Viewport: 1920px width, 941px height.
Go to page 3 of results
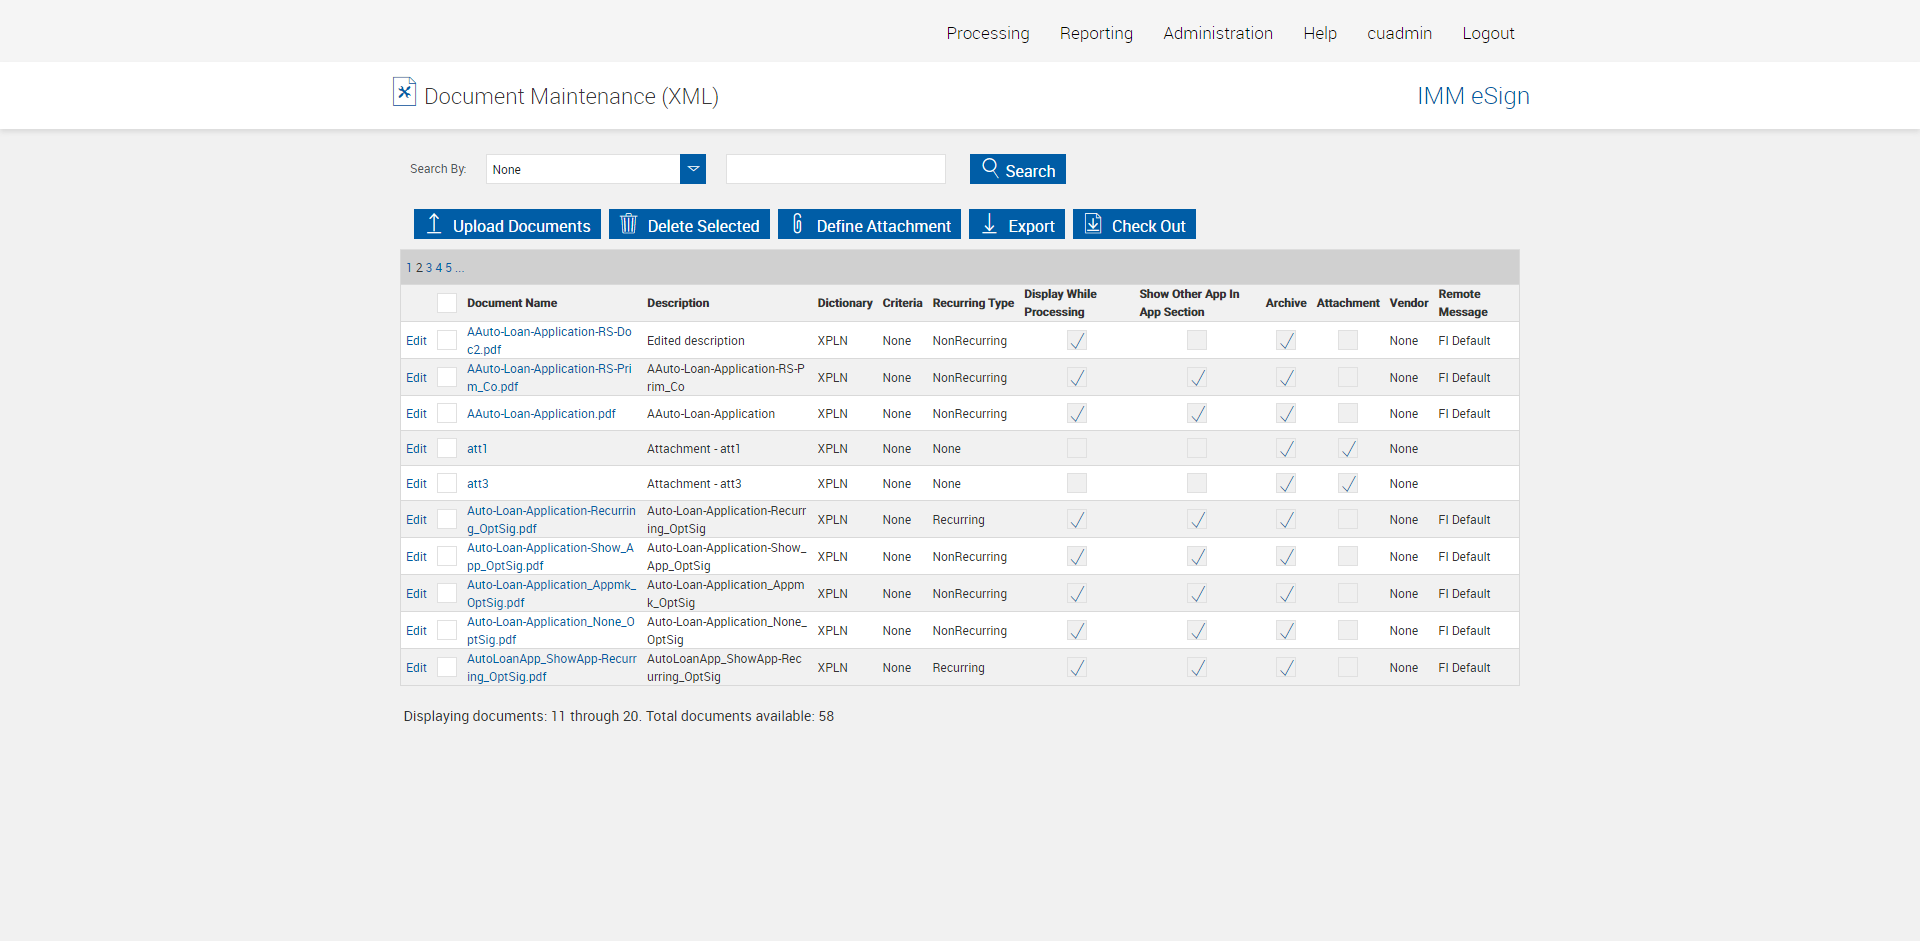click(x=429, y=268)
